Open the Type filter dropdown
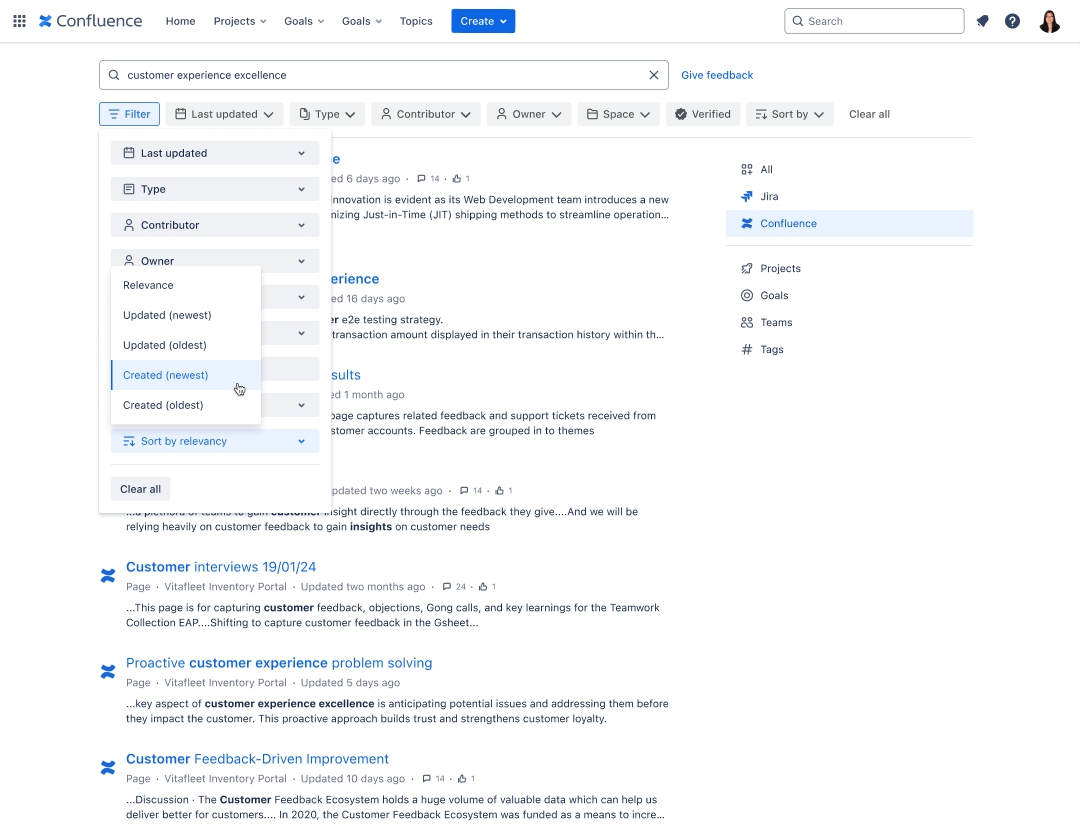 (x=326, y=113)
